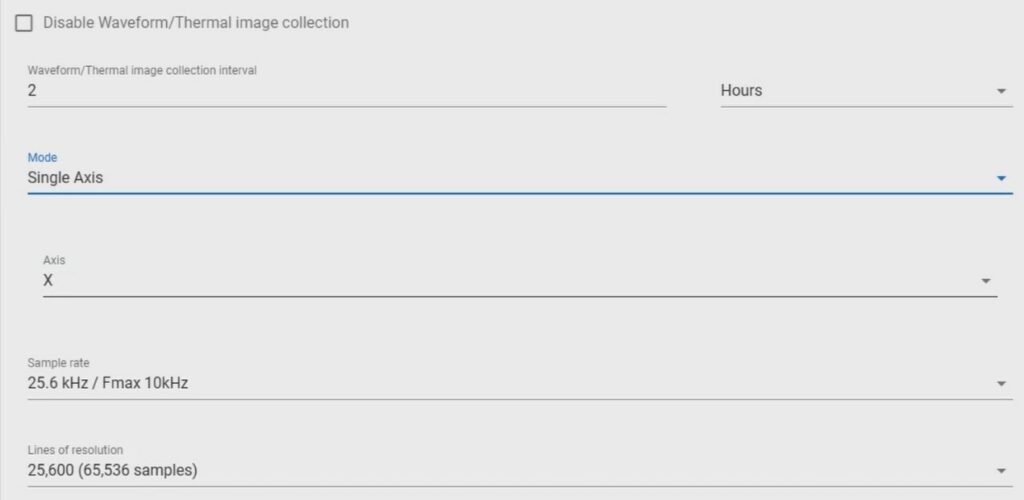Open the Lines of resolution dropdown arrow
This screenshot has width=1024, height=500.
(1001, 471)
